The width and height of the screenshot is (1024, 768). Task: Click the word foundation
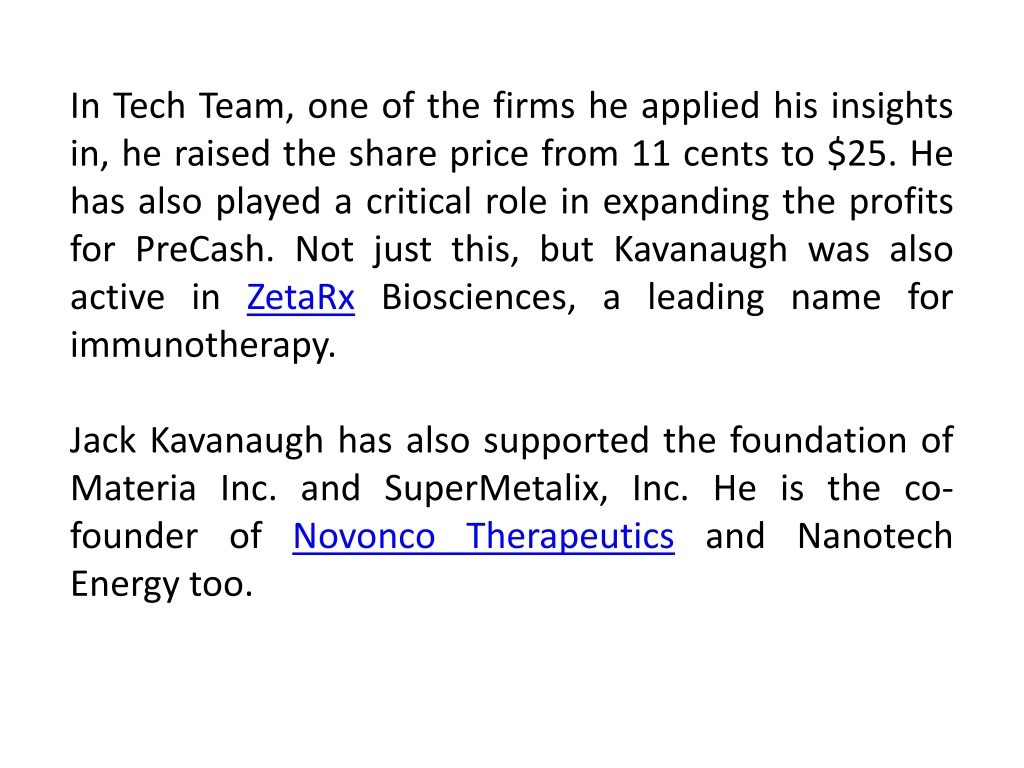(x=818, y=440)
